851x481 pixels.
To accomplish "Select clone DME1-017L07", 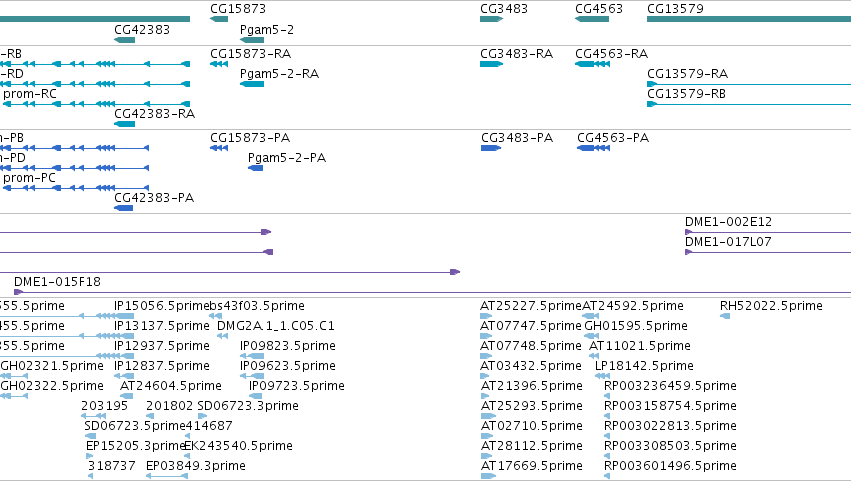I will 728,242.
